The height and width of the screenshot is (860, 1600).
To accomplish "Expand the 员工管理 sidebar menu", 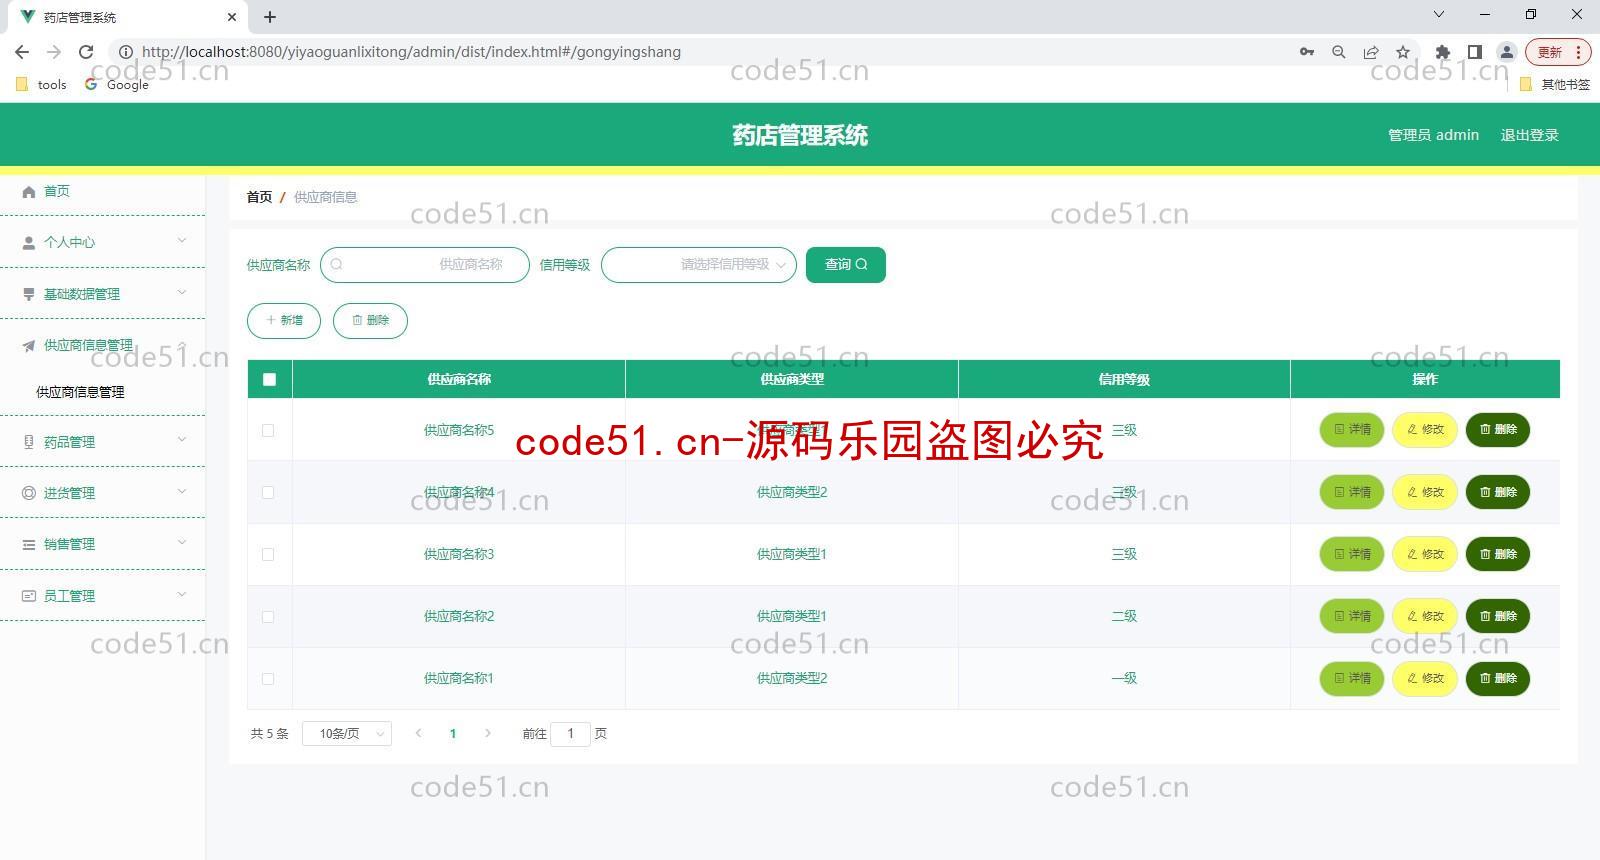I will (x=103, y=595).
